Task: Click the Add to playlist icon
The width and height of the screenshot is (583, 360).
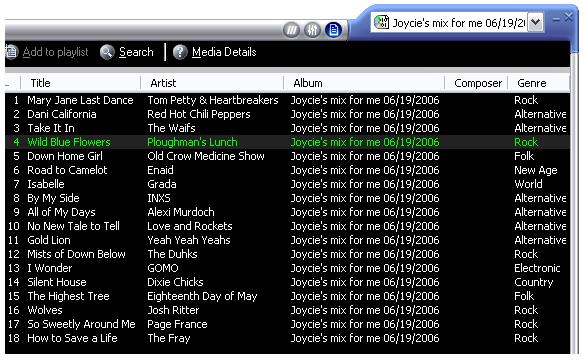Action: [x=12, y=52]
